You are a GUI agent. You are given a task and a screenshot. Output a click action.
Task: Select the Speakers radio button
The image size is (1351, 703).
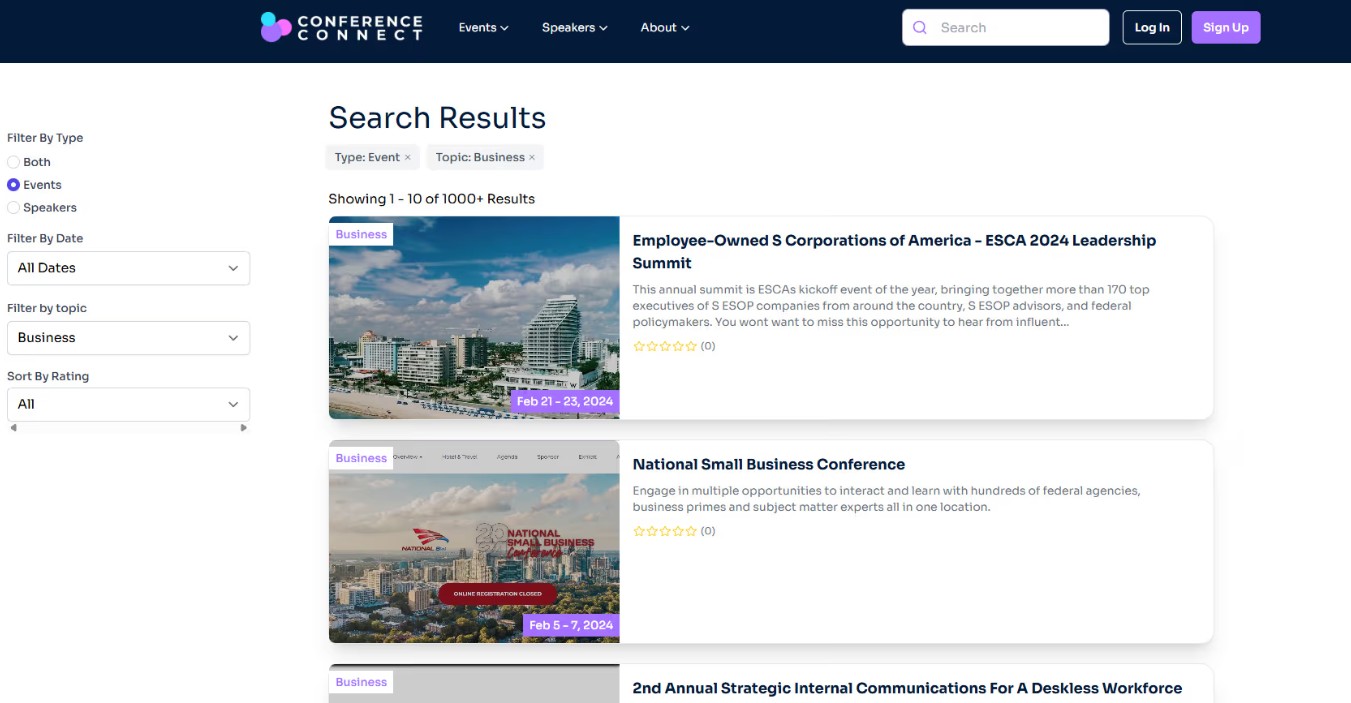click(x=14, y=208)
